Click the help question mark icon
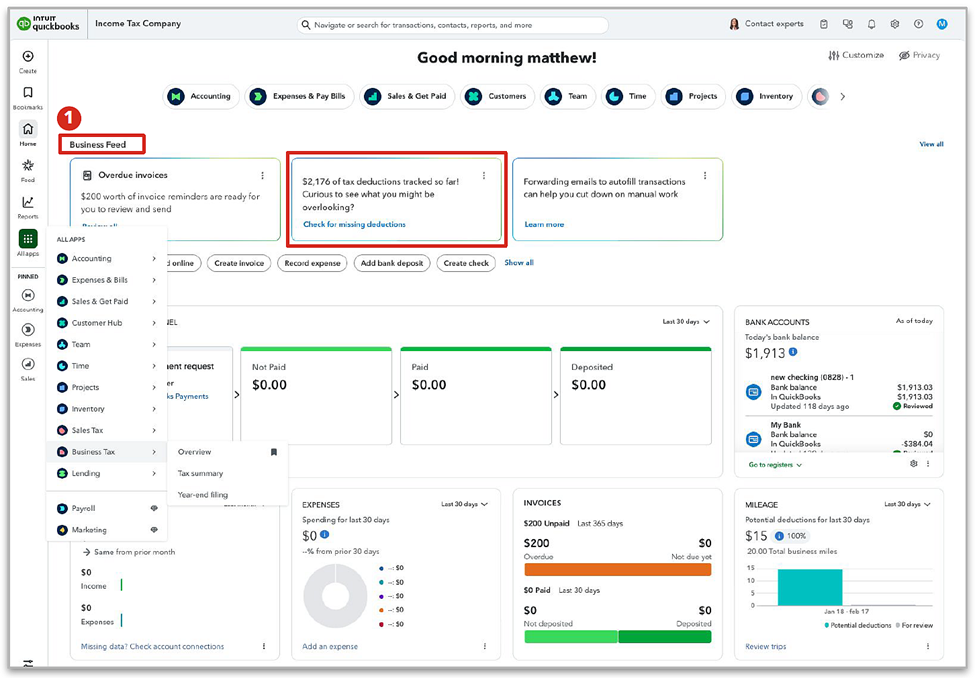 pyautogui.click(x=918, y=24)
